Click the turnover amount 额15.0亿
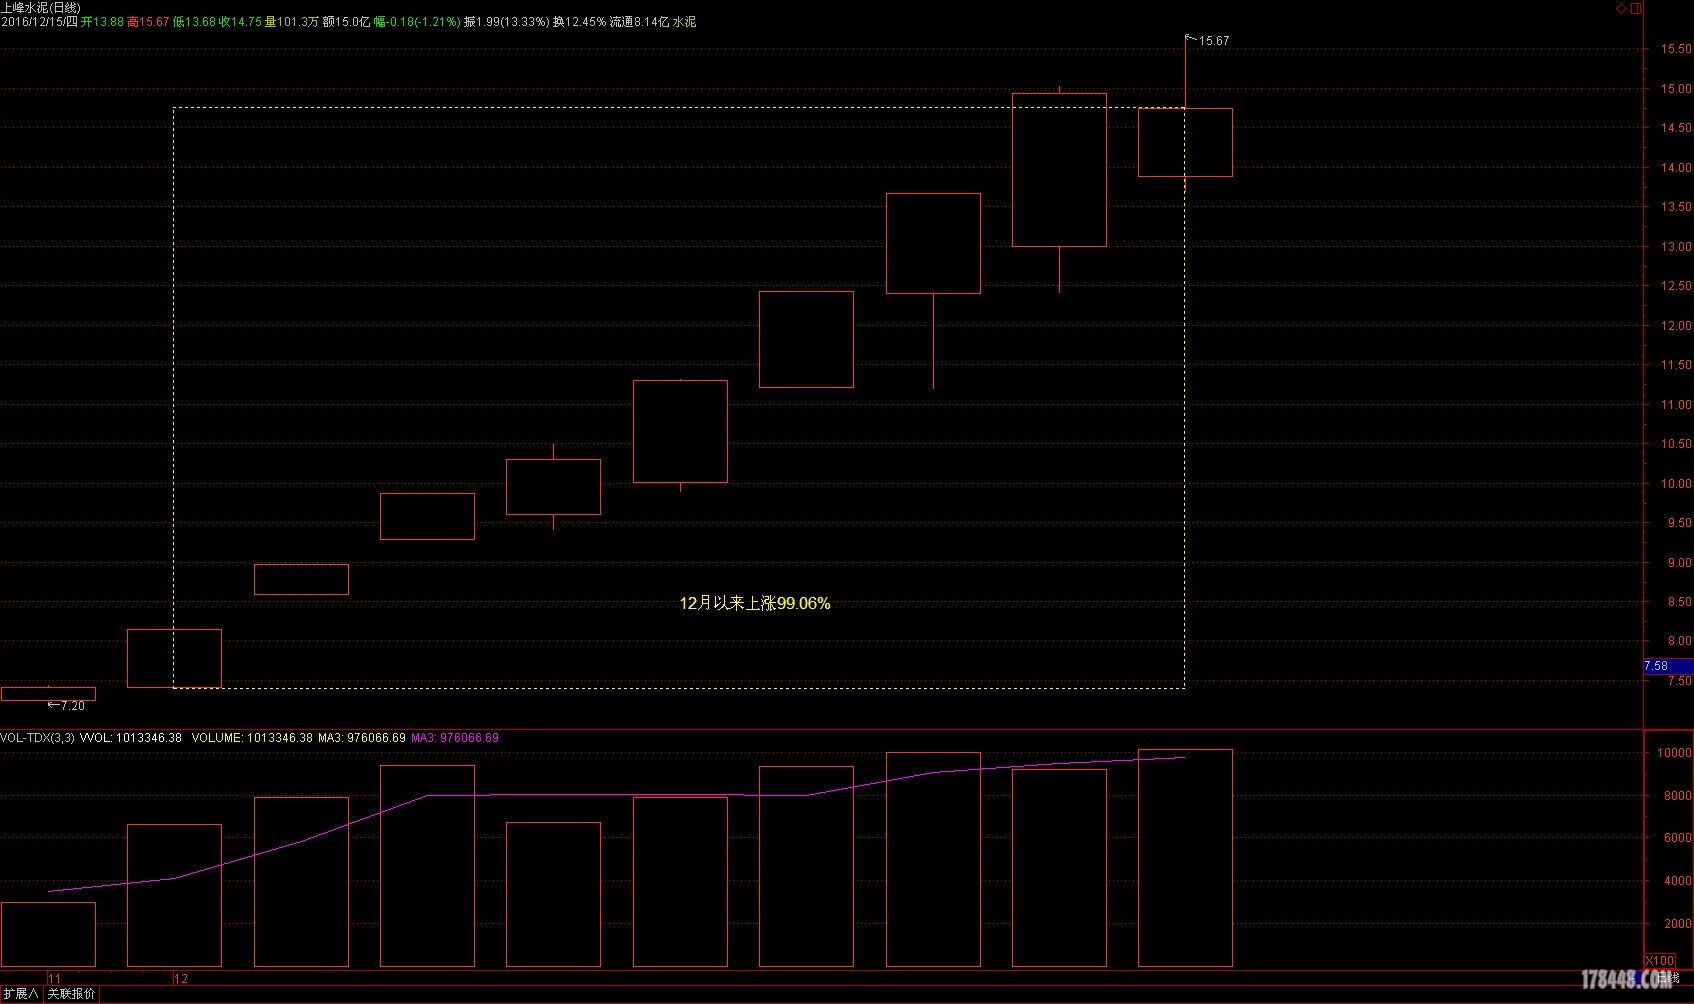Viewport: 1694px width, 1004px height. pyautogui.click(x=346, y=21)
